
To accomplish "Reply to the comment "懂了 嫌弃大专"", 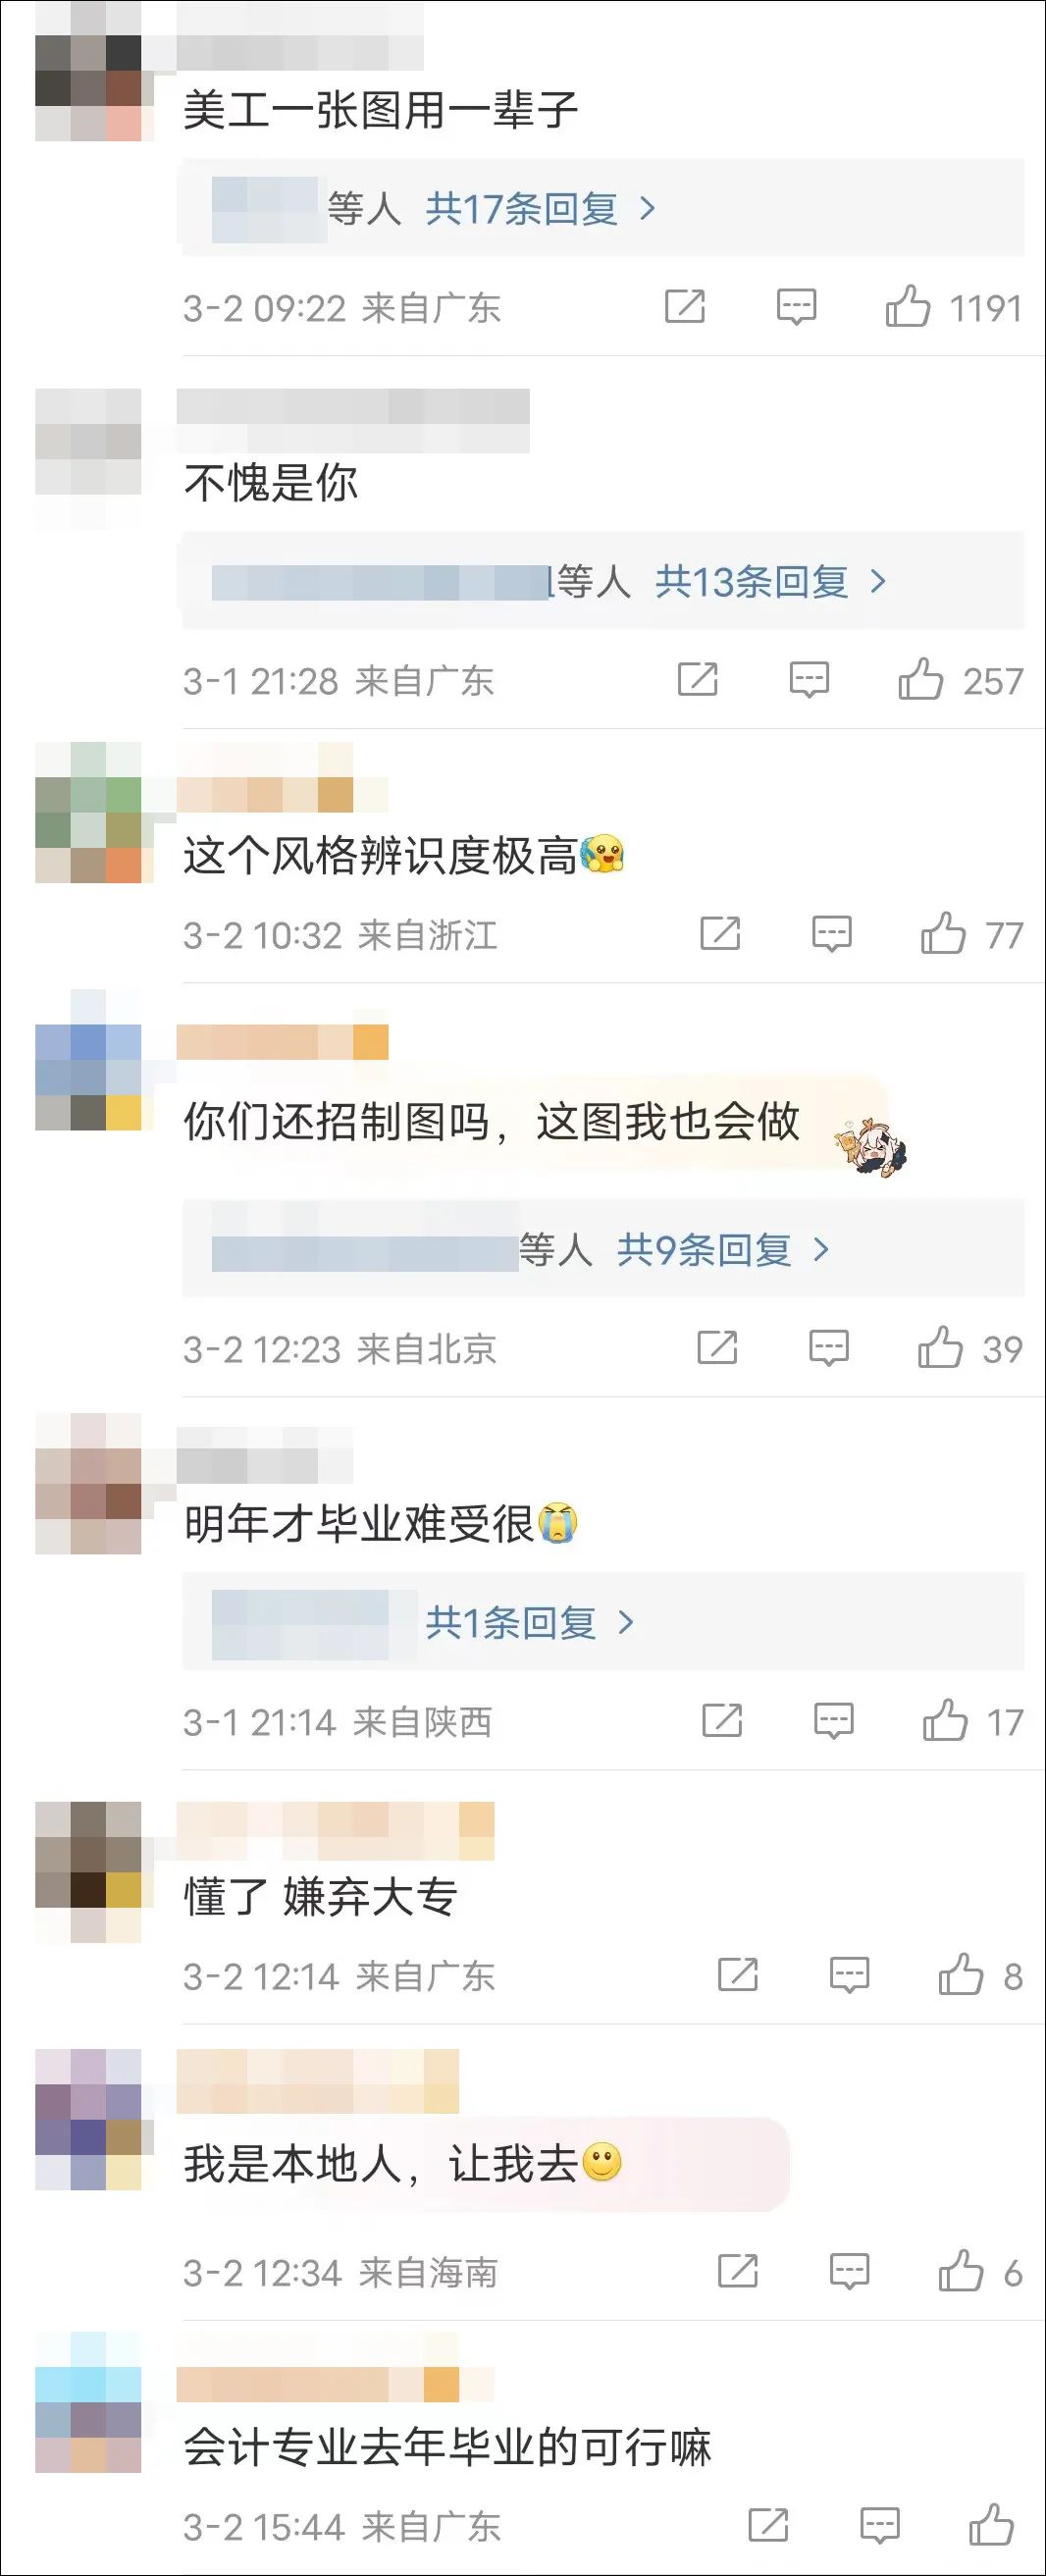I will pyautogui.click(x=849, y=1975).
